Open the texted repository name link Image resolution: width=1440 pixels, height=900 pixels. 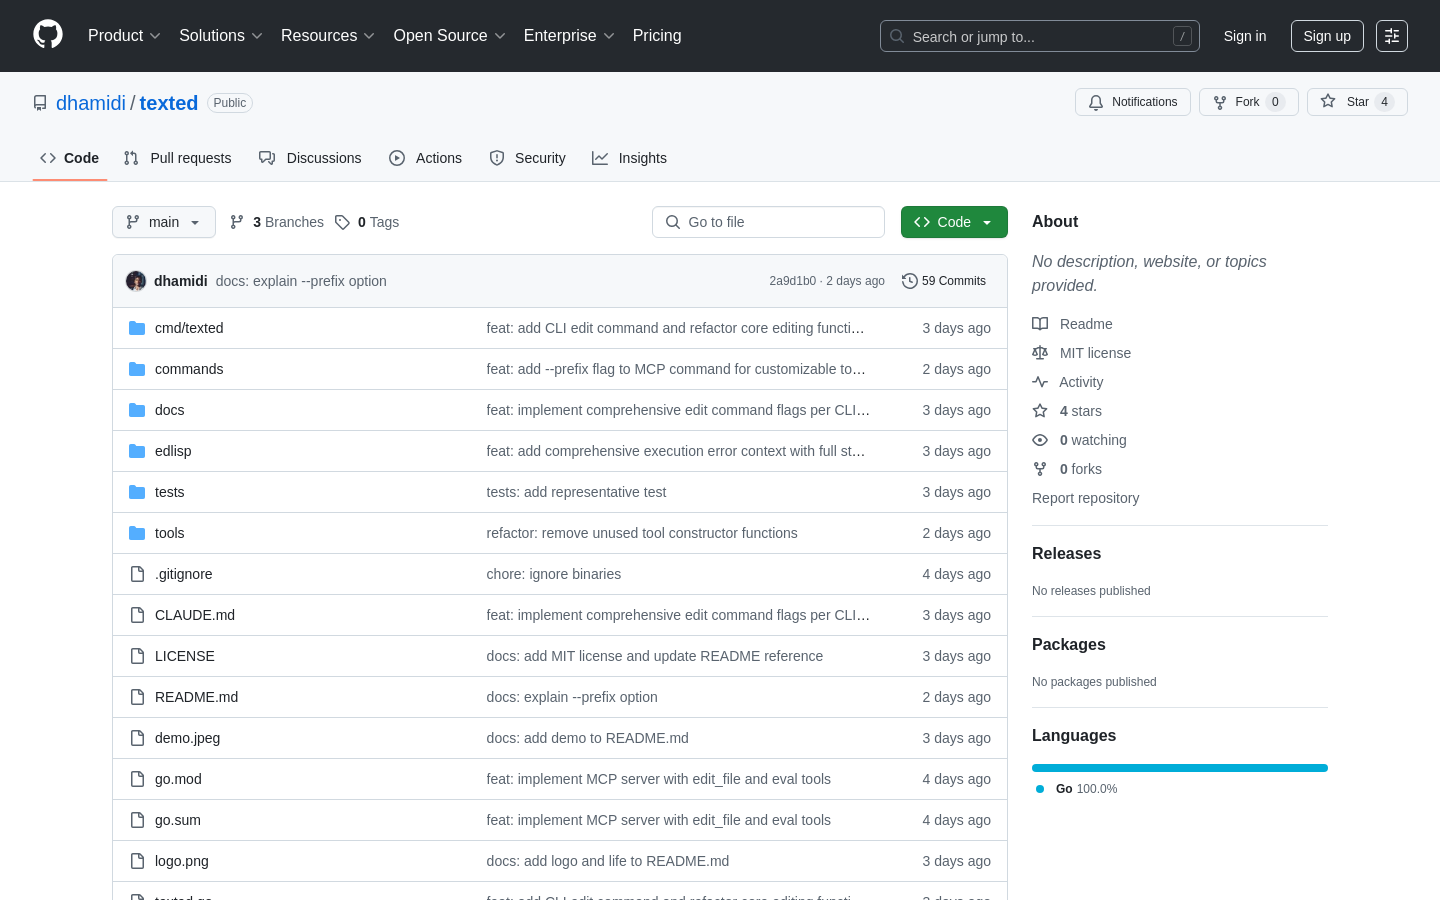click(169, 103)
